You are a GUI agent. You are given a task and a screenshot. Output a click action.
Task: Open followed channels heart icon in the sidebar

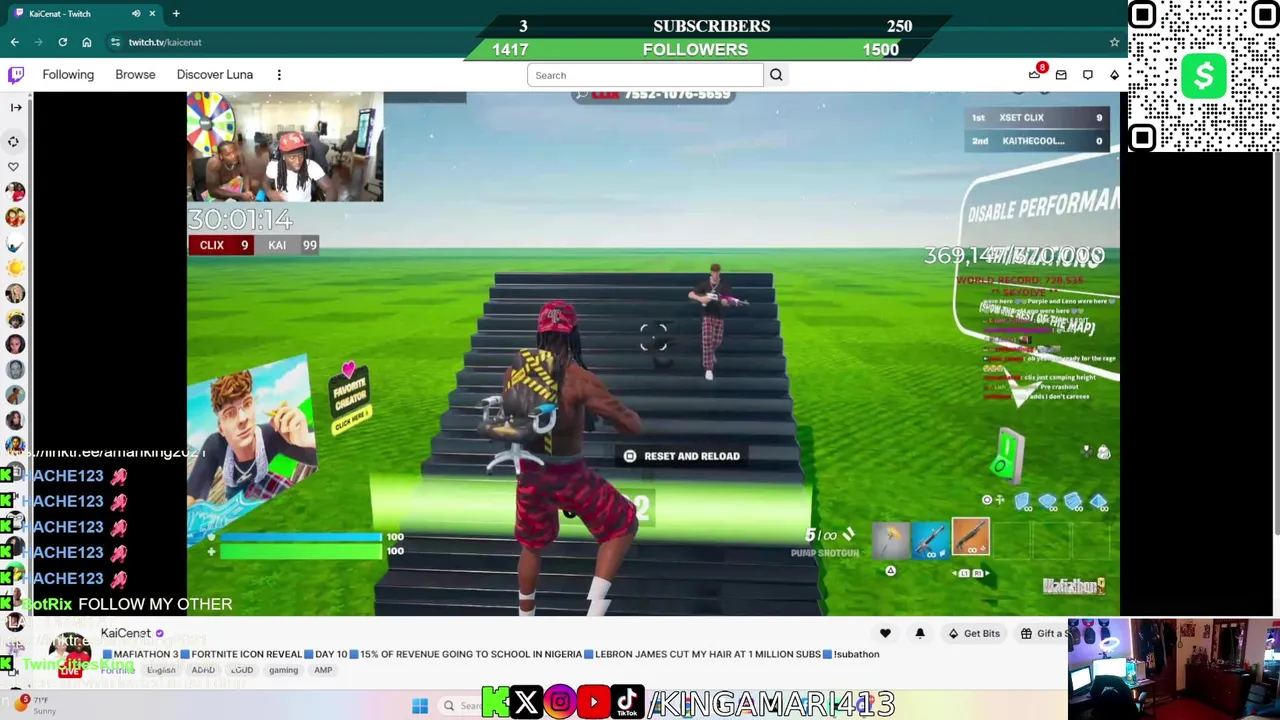tap(14, 166)
